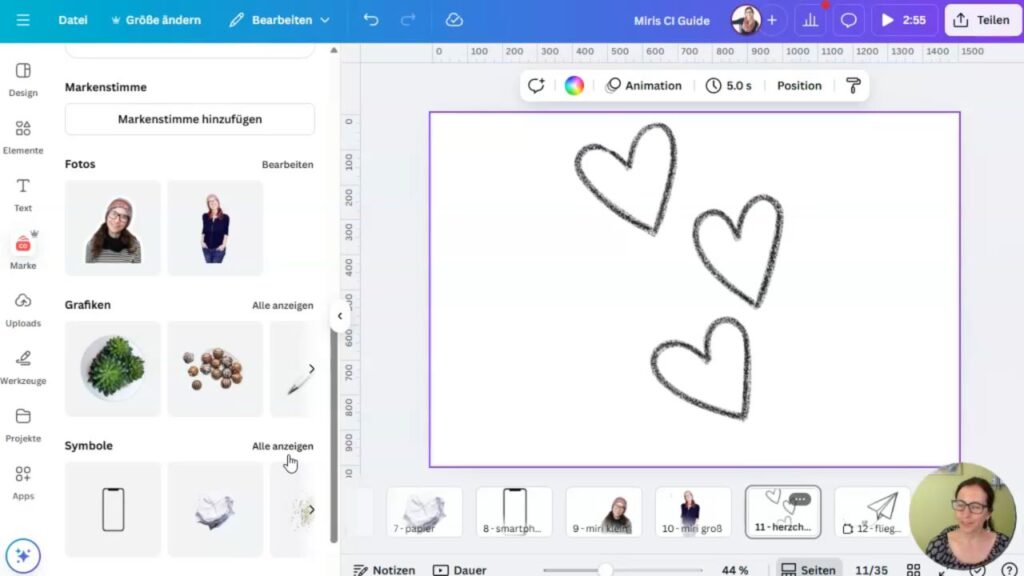Click Alle anzeigen next to Symbole
1024x576 pixels.
282,446
